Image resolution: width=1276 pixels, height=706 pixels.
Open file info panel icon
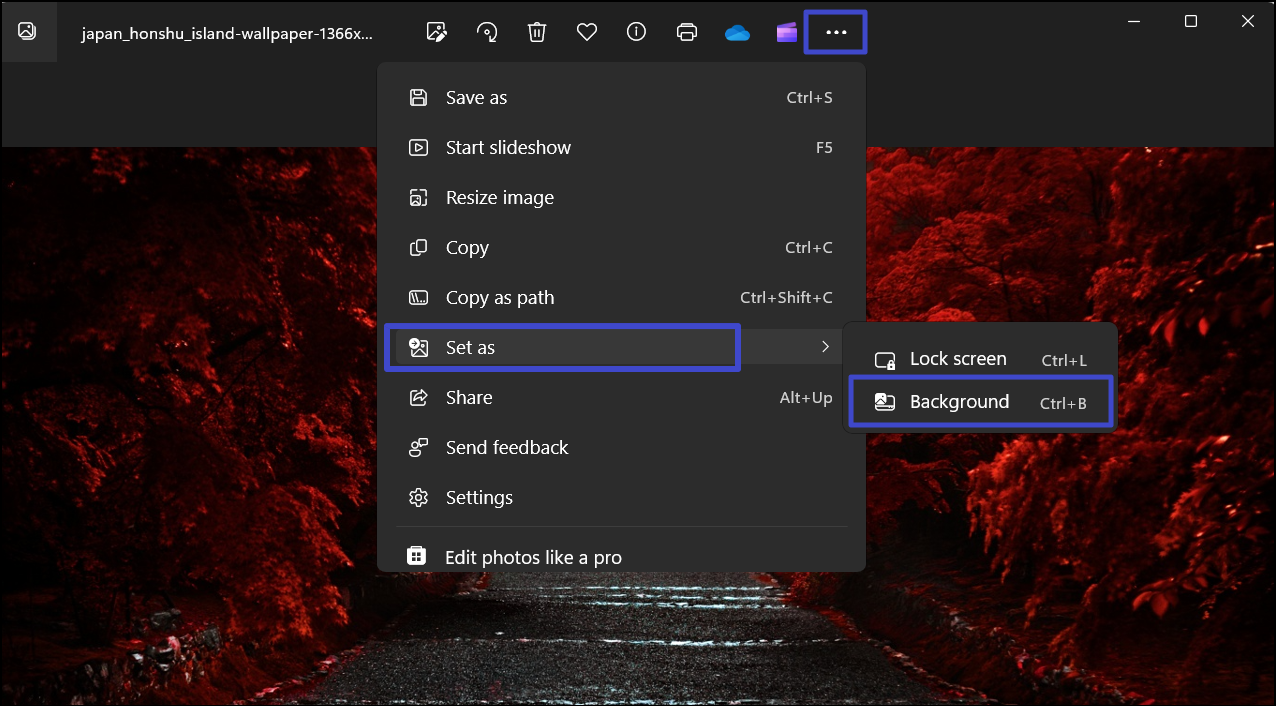pyautogui.click(x=636, y=32)
